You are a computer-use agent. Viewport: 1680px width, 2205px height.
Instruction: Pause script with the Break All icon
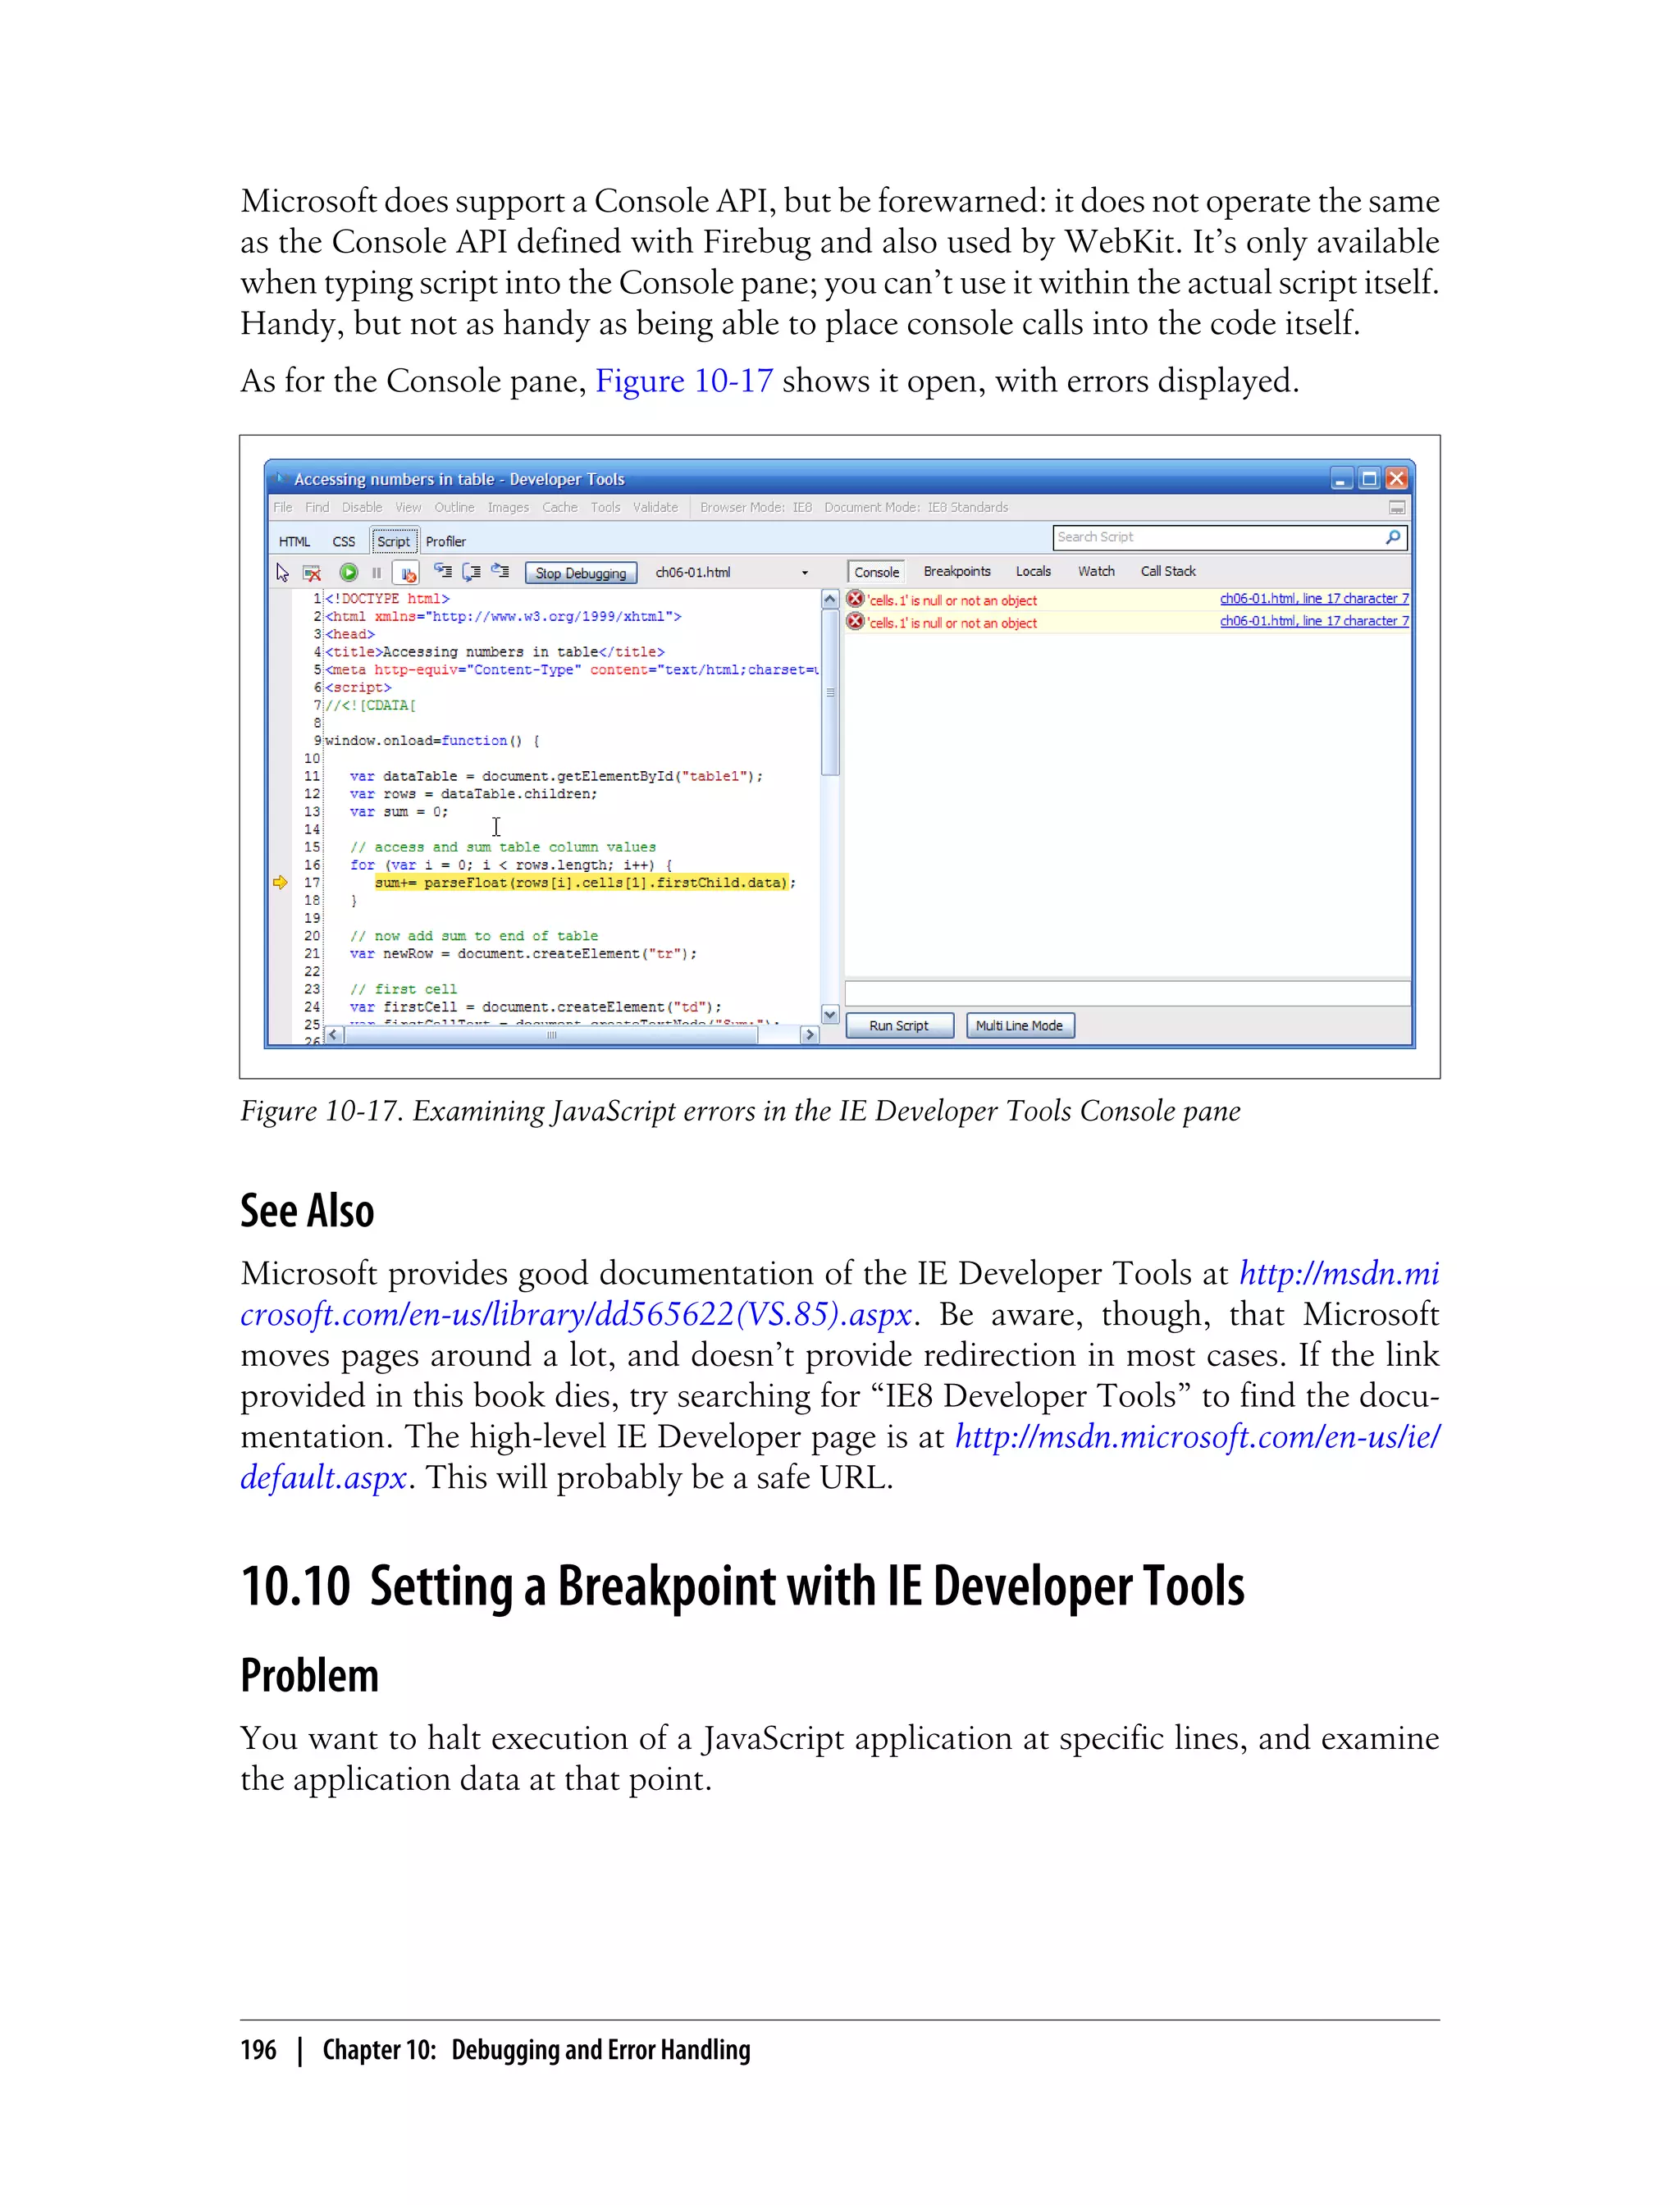[x=376, y=572]
